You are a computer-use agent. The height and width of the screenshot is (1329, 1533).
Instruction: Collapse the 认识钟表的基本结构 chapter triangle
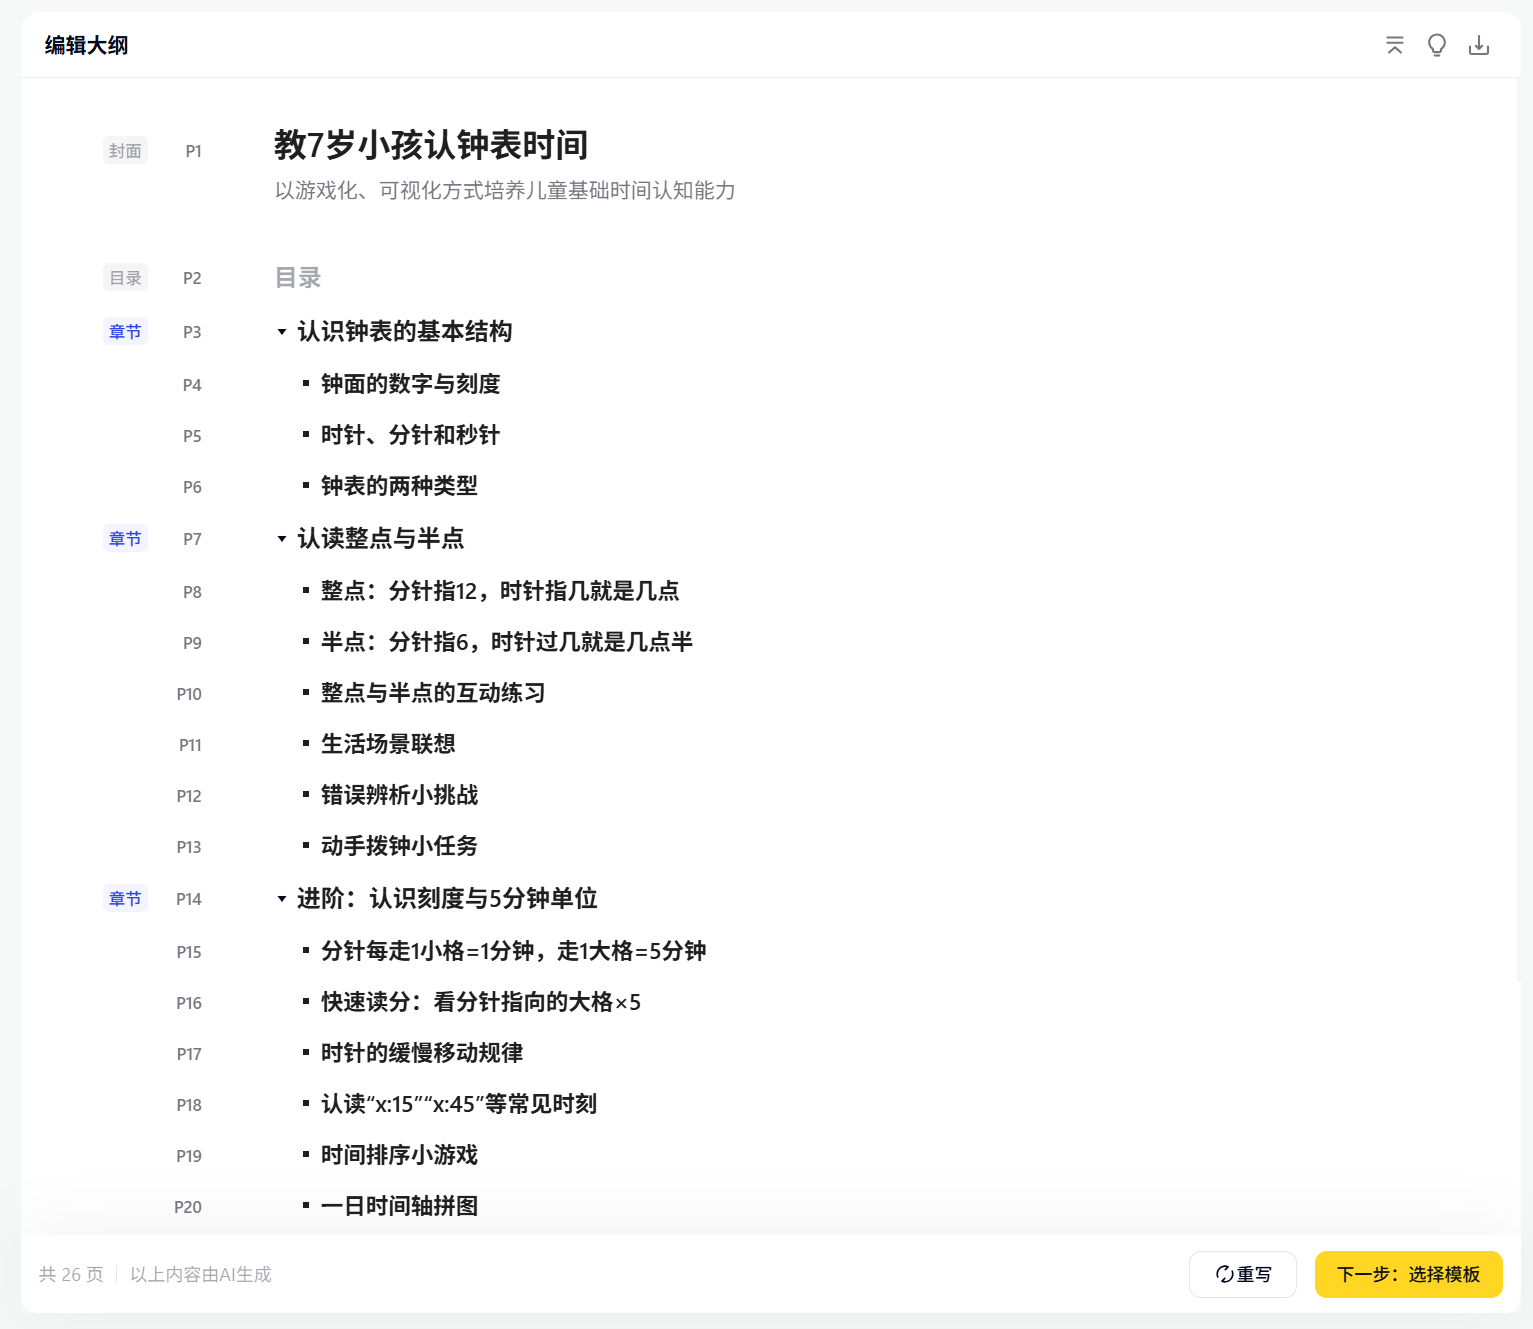(x=282, y=331)
